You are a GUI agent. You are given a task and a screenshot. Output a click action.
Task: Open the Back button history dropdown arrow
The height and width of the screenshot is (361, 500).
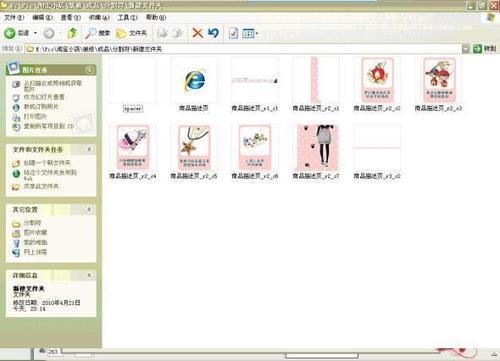point(35,33)
